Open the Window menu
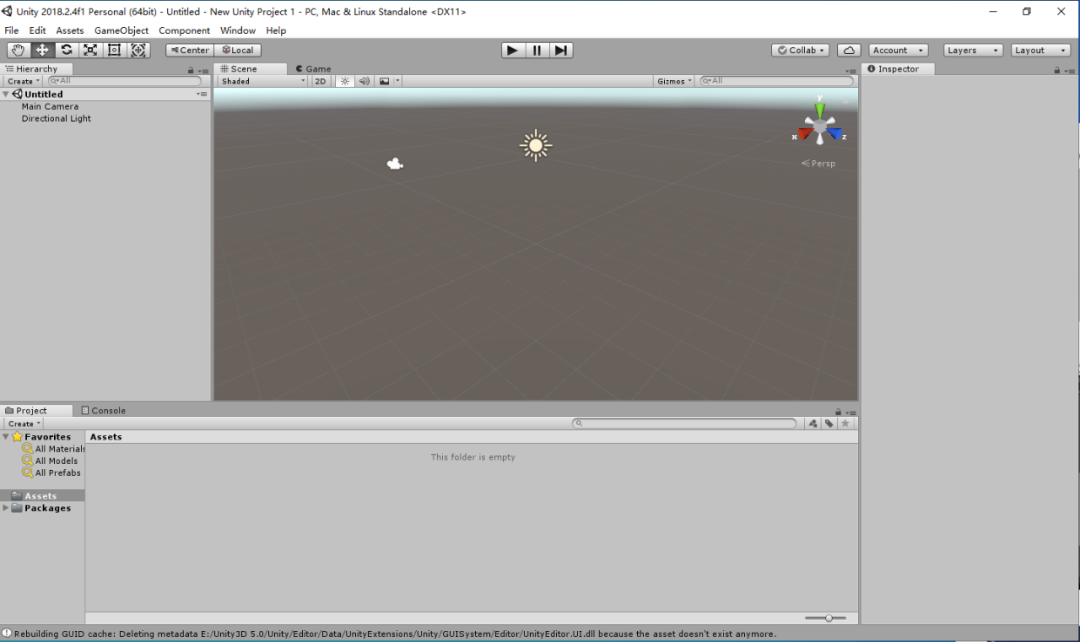Screen dimensions: 1080x642 click(x=238, y=30)
